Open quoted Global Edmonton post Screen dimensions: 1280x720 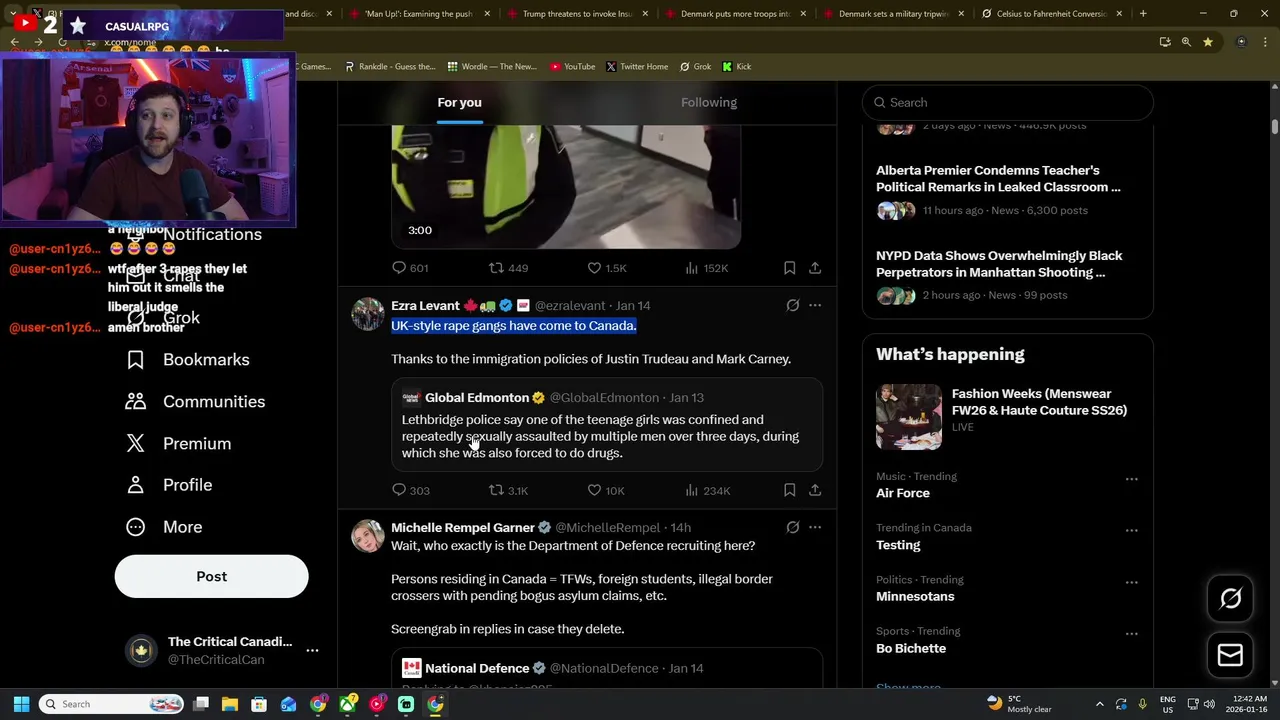[607, 425]
